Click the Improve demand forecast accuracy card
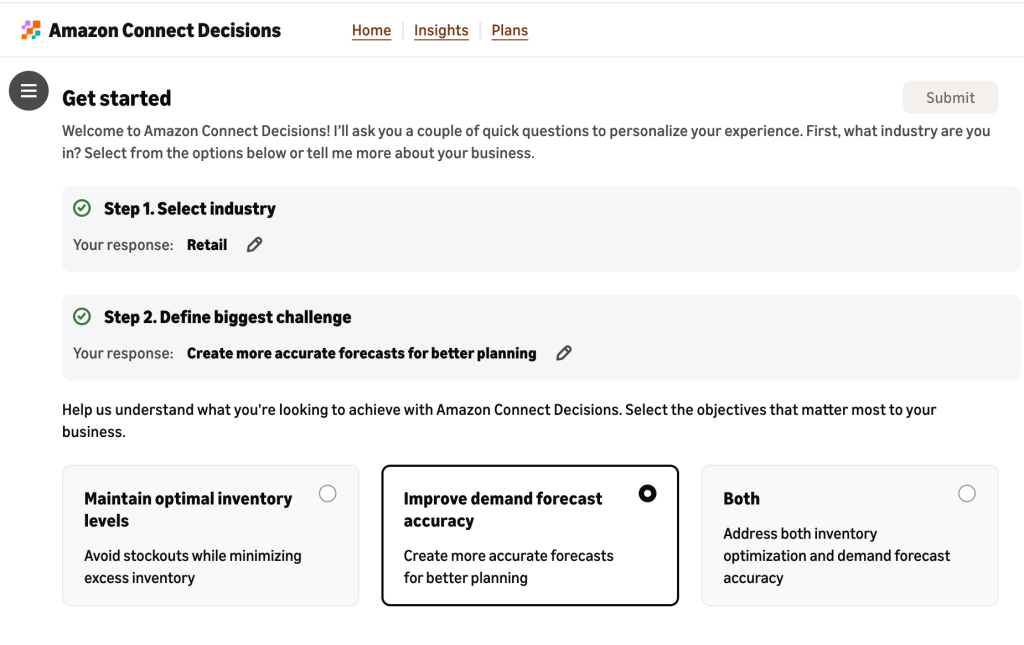This screenshot has width=1024, height=645. [x=530, y=535]
